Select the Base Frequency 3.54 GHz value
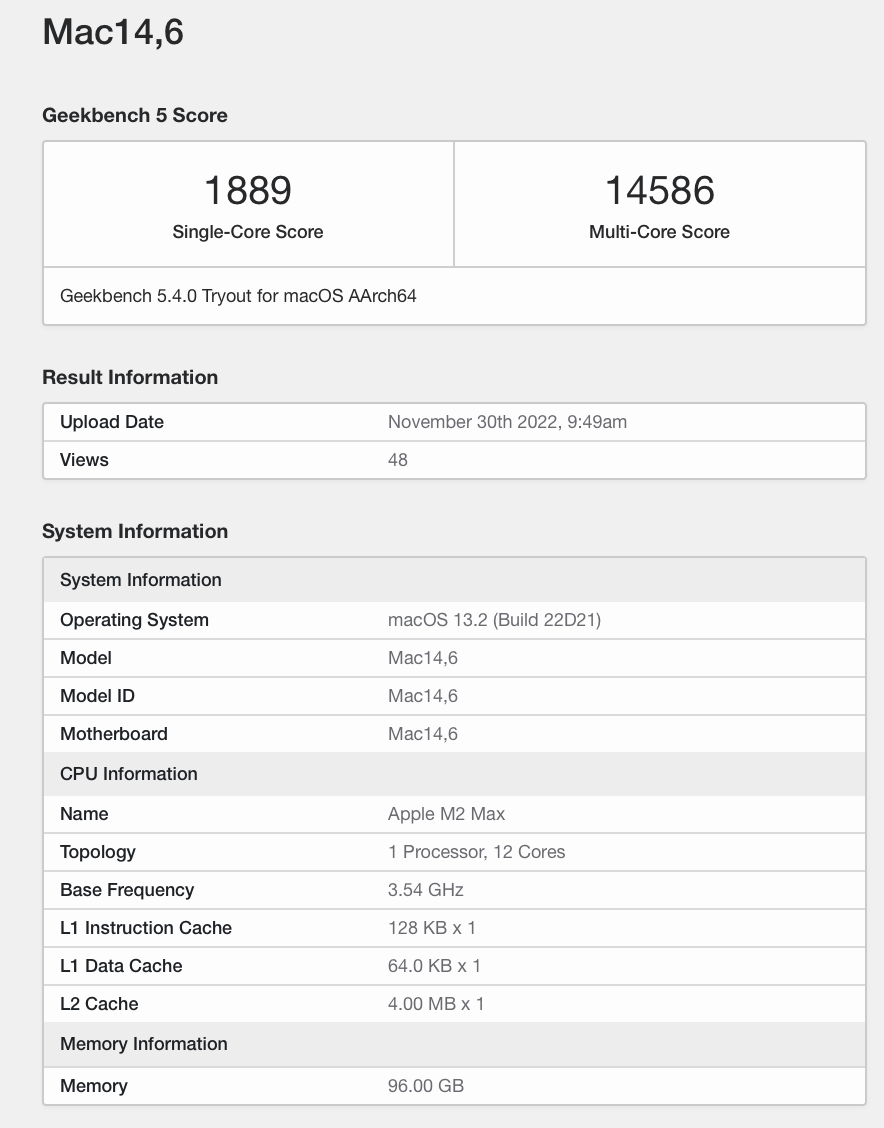The image size is (884, 1128). point(426,890)
